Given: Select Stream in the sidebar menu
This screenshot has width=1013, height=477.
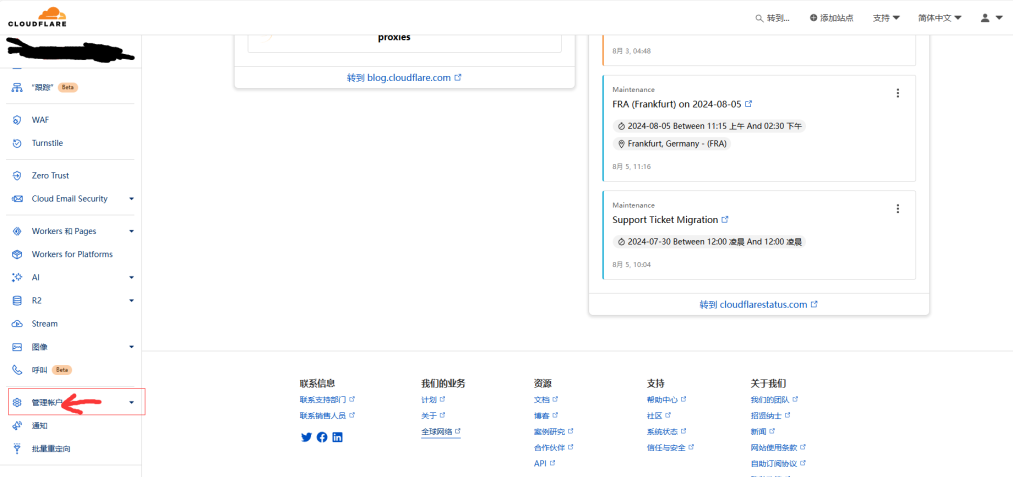Looking at the screenshot, I should coord(45,324).
